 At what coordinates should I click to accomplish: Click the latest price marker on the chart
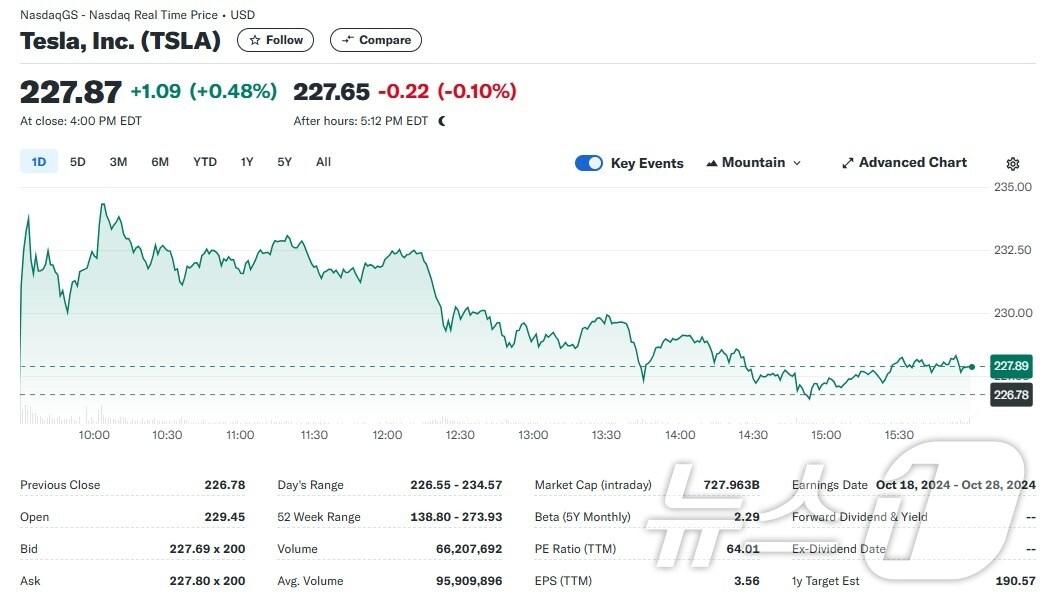pos(970,366)
